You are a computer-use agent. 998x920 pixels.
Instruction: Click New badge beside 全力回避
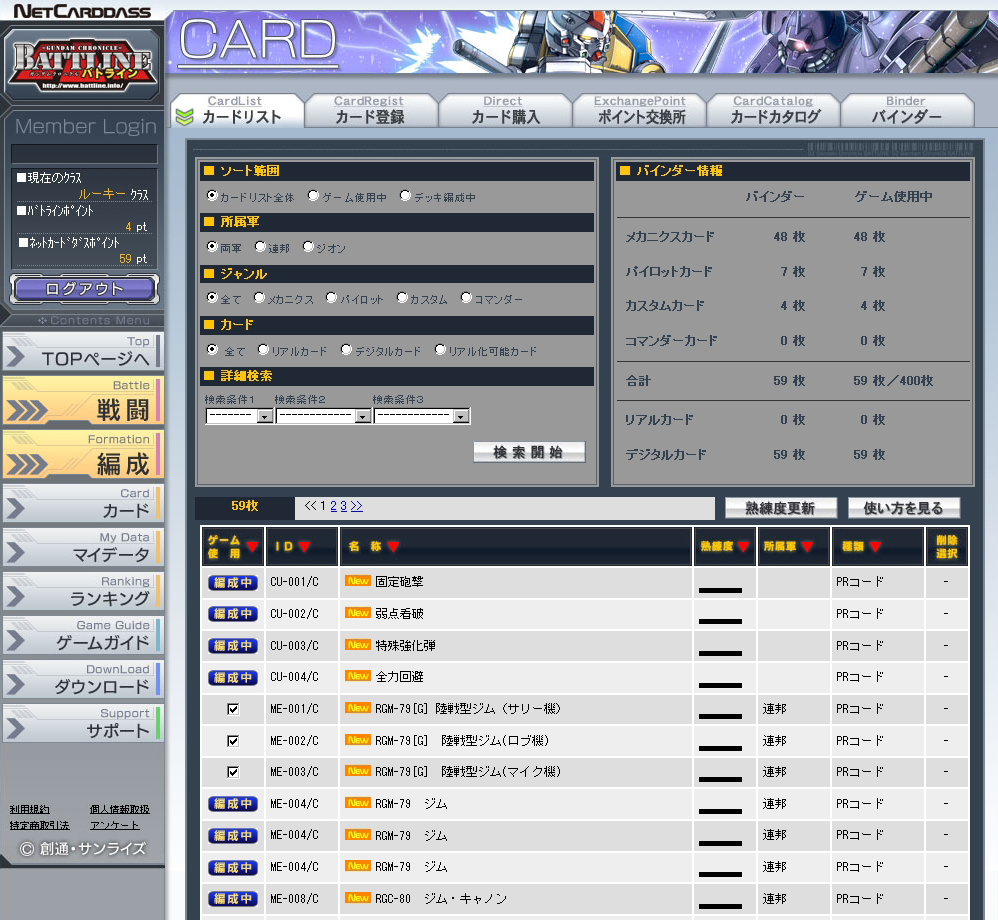(x=358, y=676)
